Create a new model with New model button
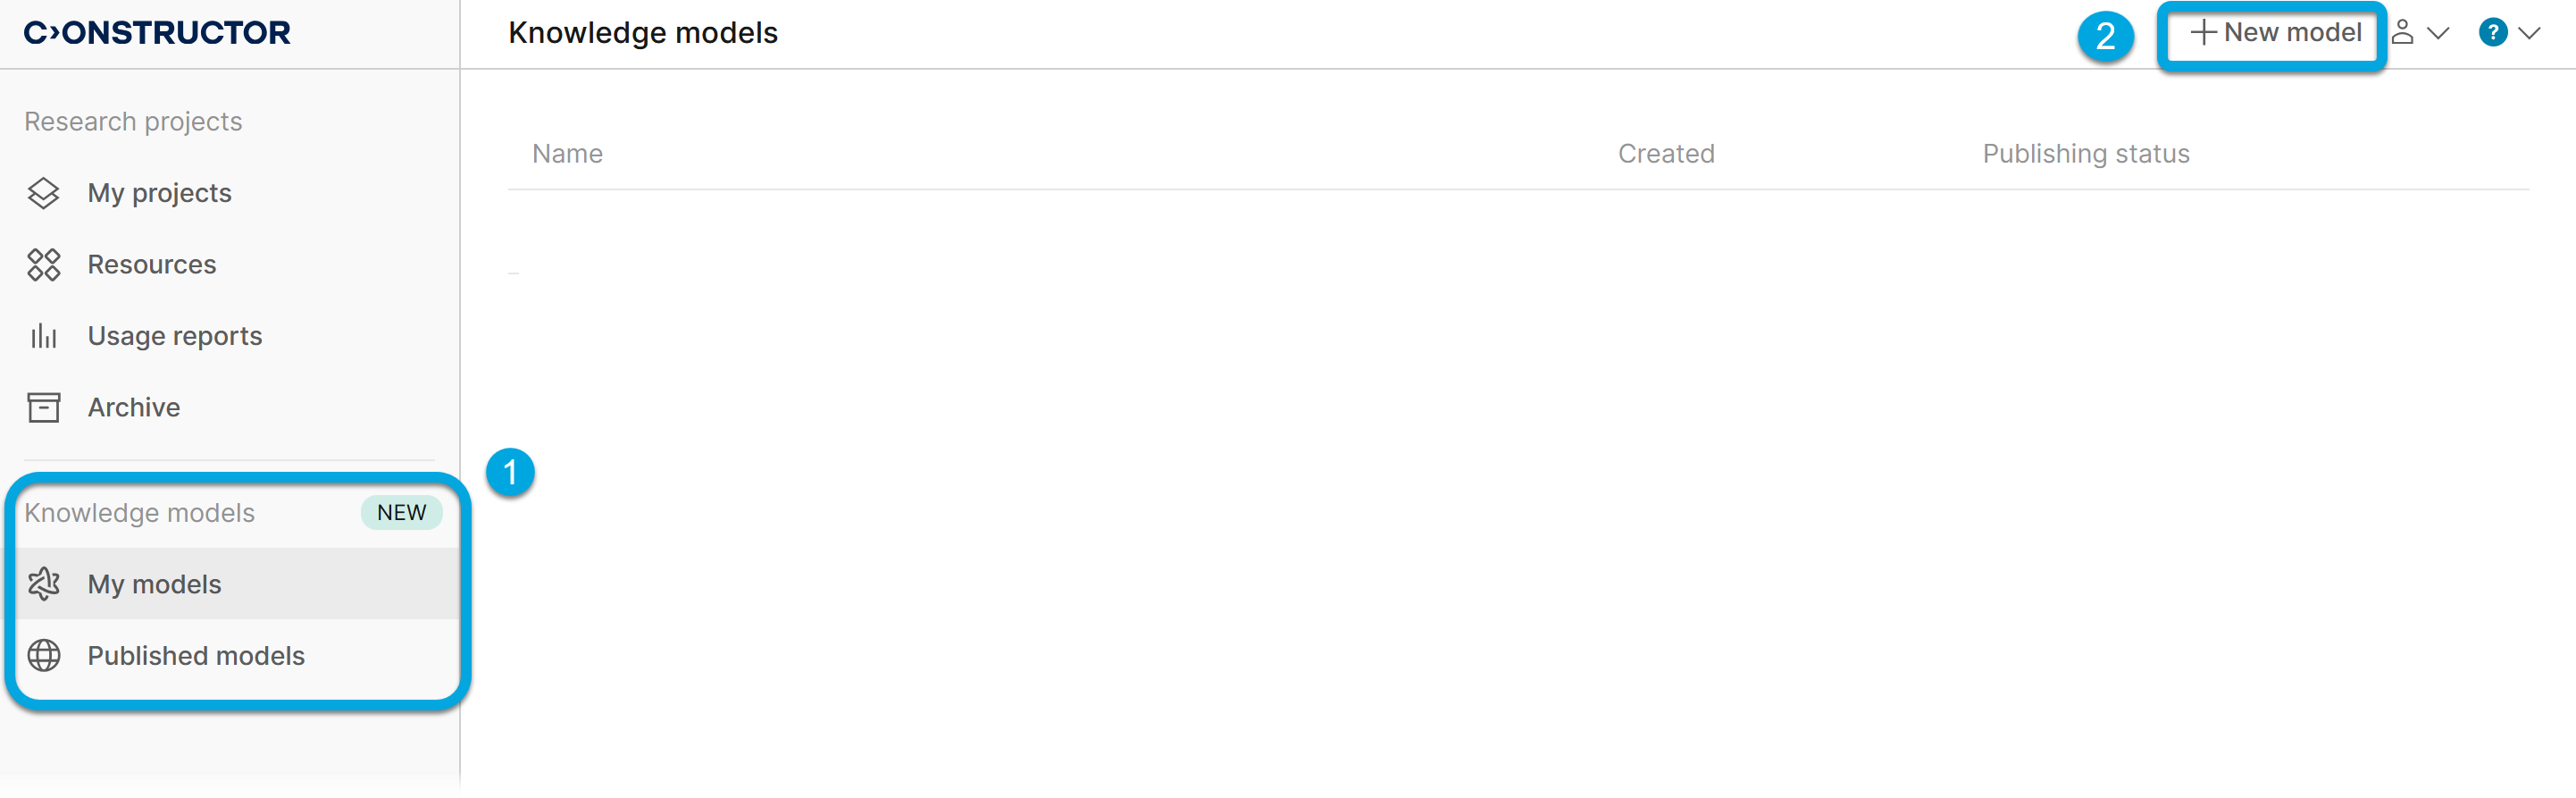This screenshot has height=798, width=2576. coord(2274,33)
